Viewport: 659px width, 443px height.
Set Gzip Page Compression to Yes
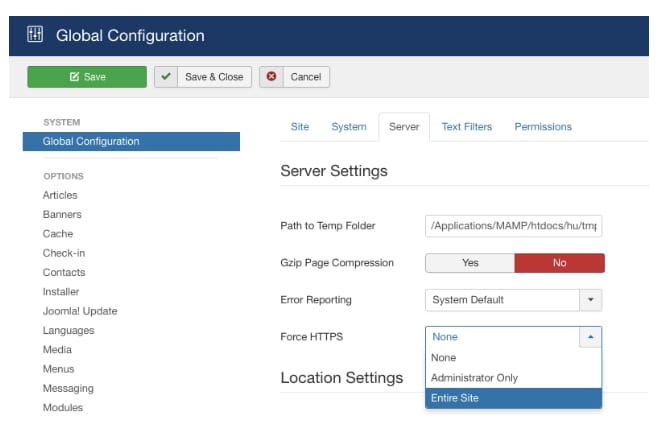coord(470,263)
